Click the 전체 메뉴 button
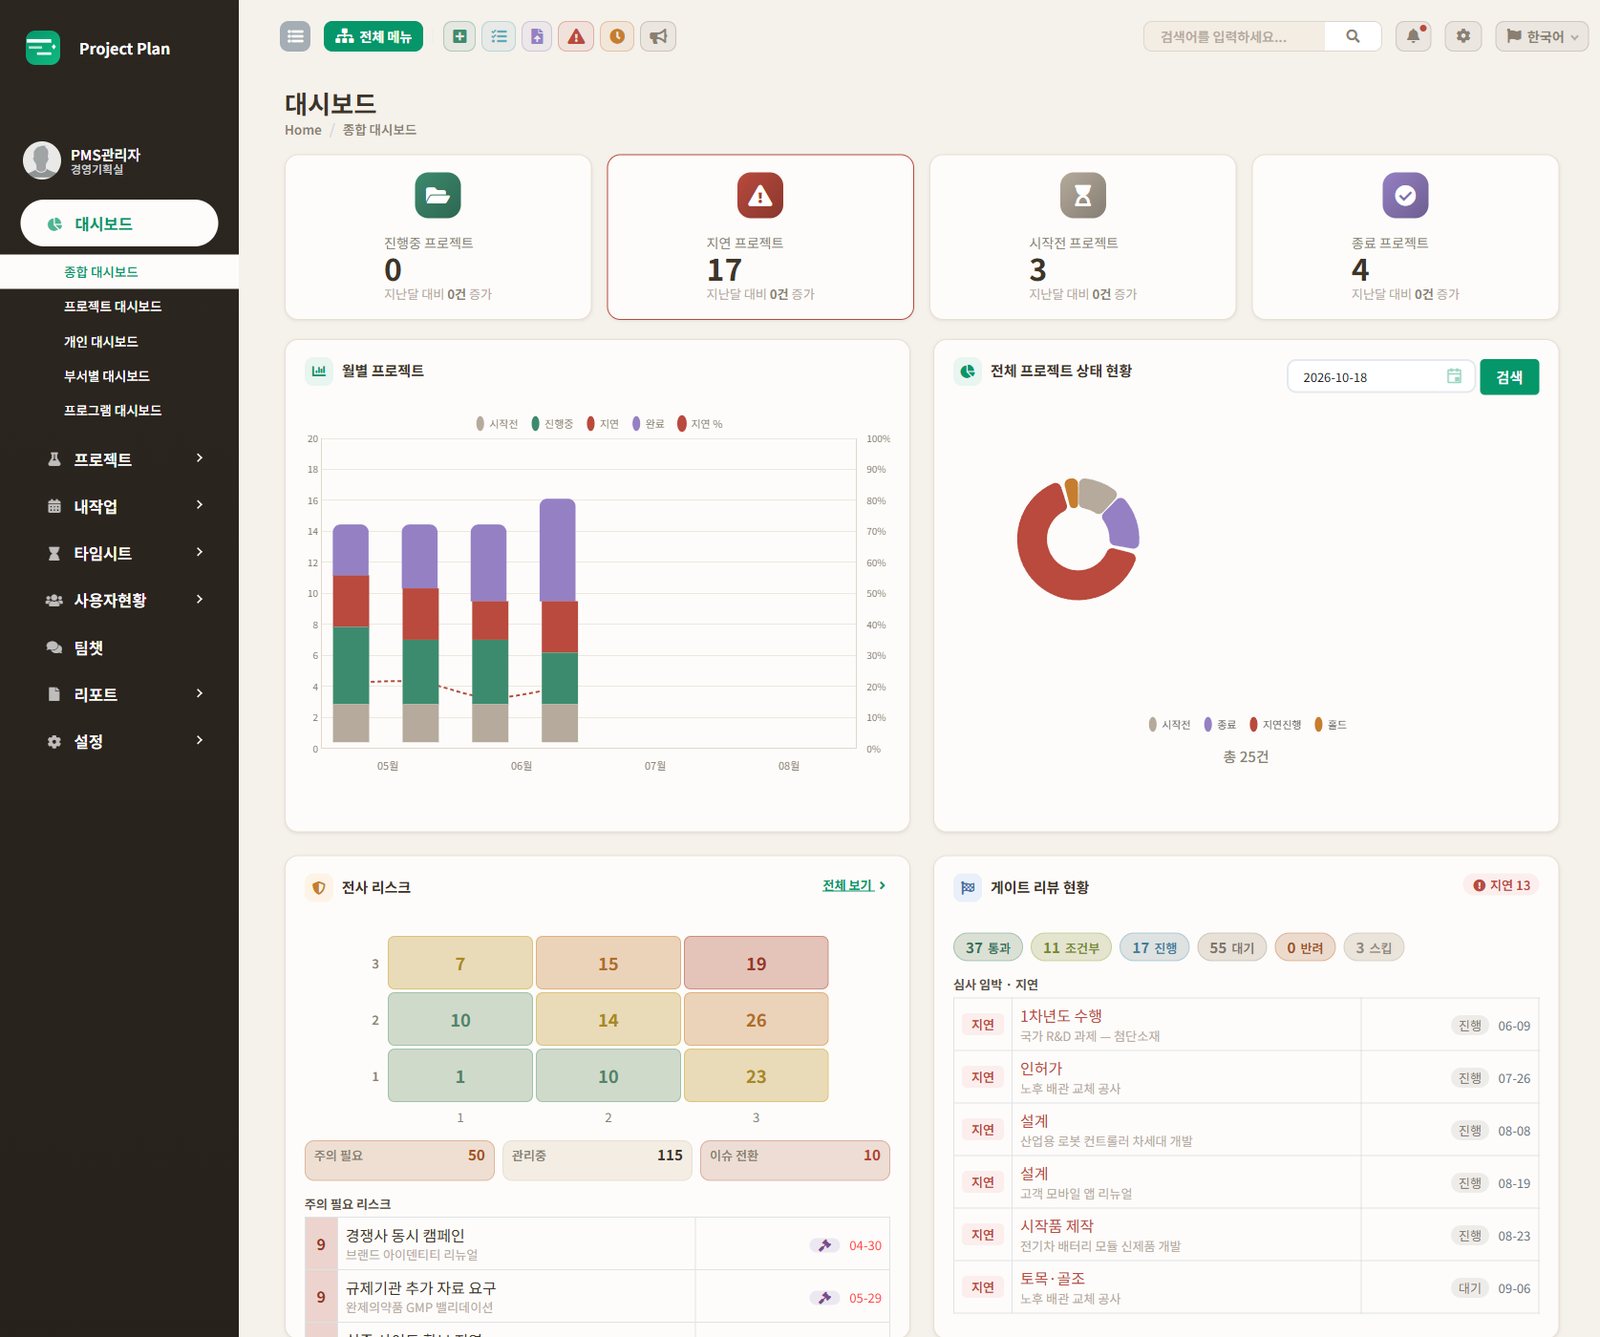Screen dimensions: 1600x1337 373,36
